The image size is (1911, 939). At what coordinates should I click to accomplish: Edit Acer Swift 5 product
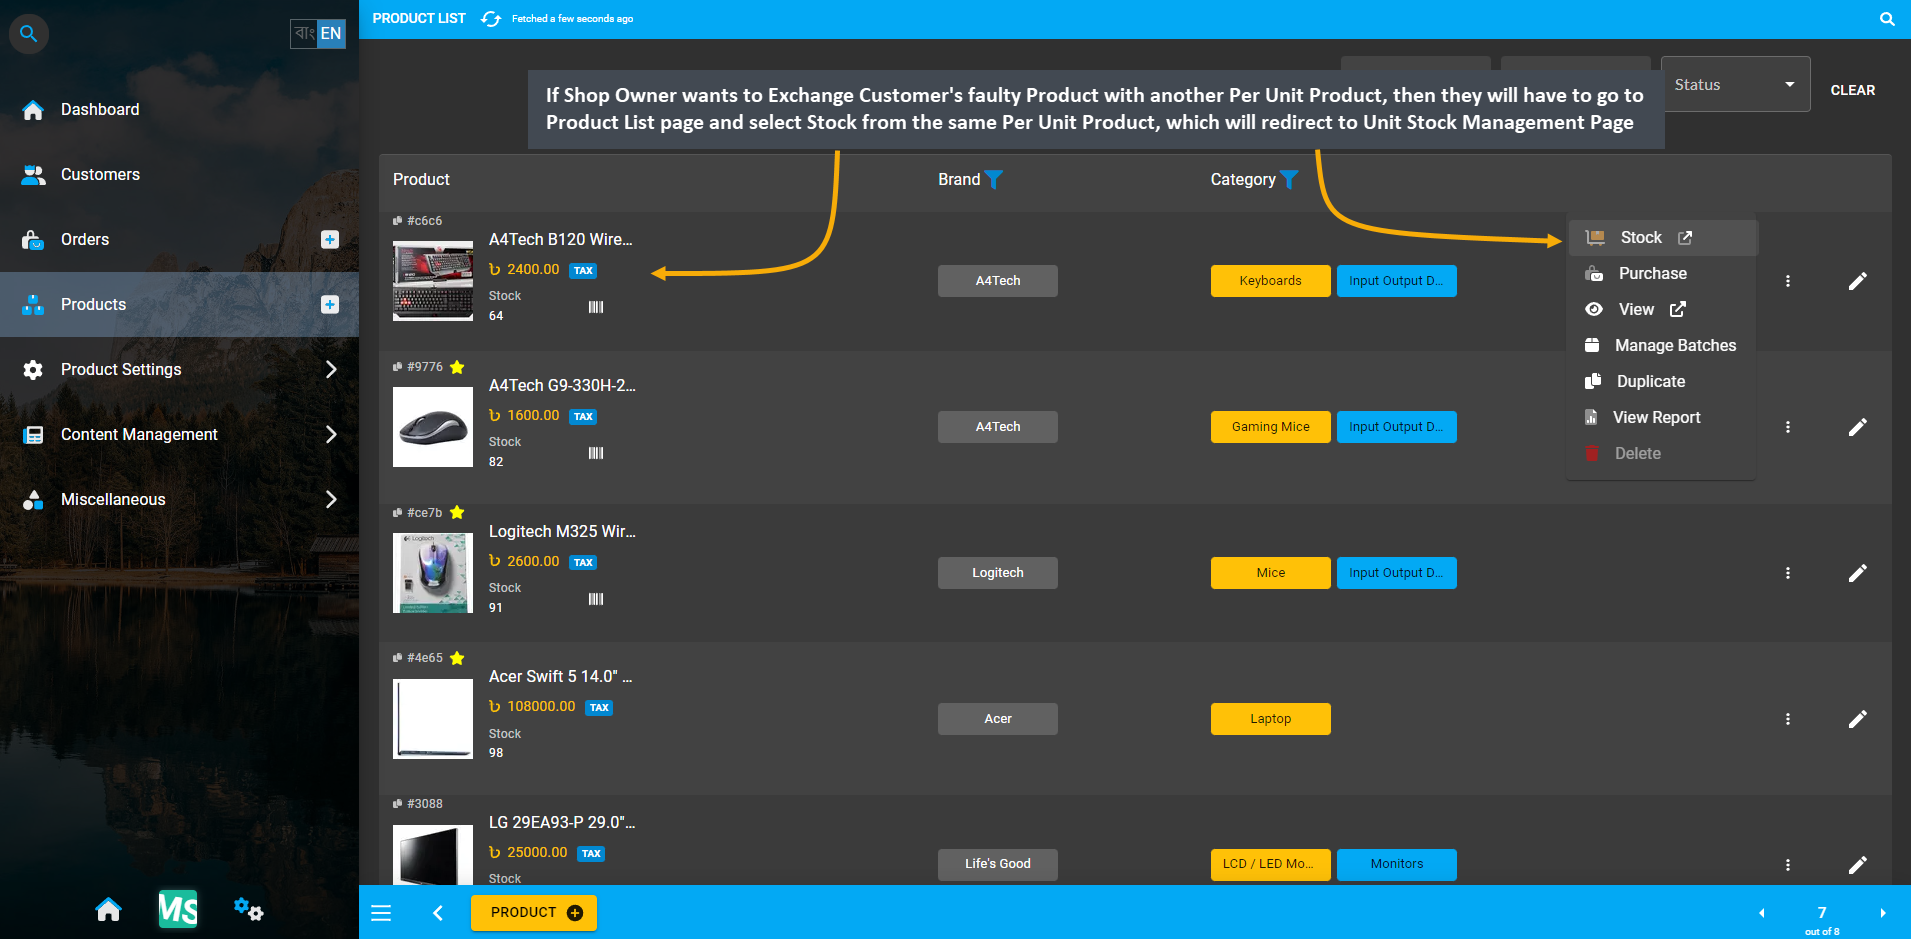pos(1858,719)
